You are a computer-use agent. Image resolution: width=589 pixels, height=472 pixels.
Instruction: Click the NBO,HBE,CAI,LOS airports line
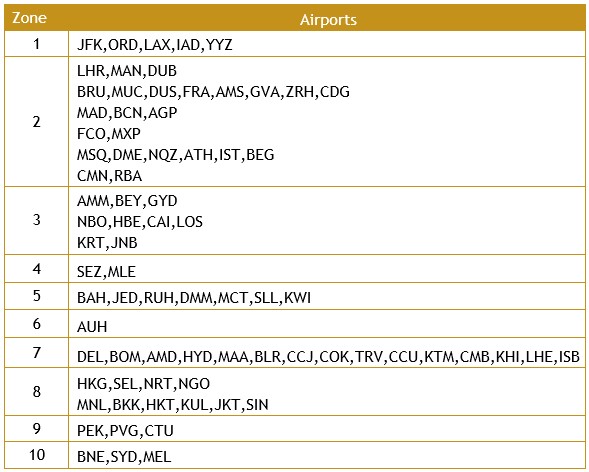click(140, 222)
